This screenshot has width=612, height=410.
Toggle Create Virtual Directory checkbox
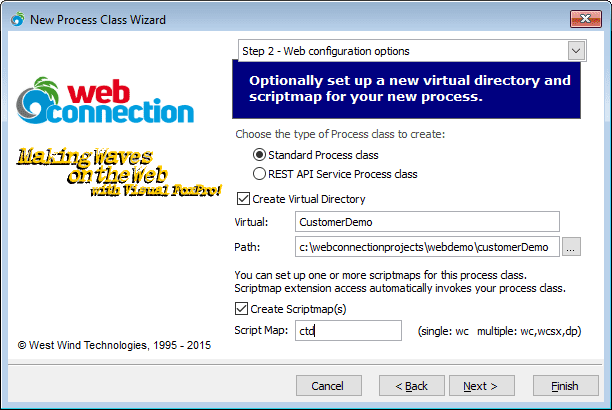coord(243,198)
